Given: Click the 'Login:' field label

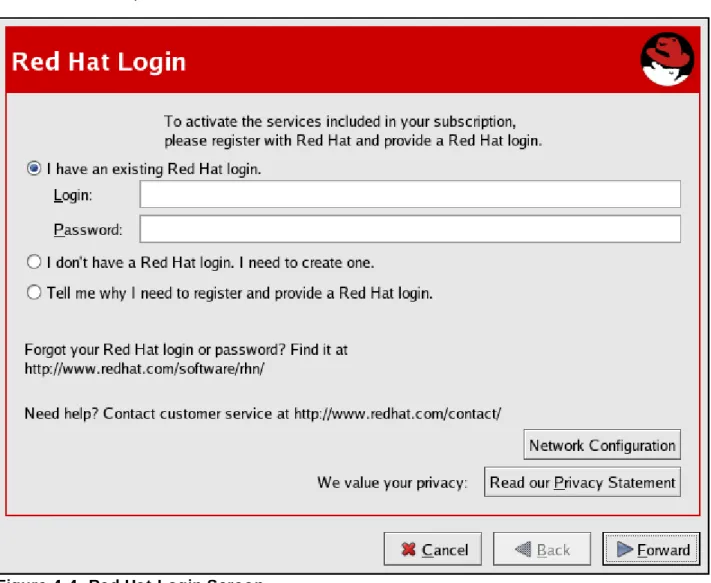Looking at the screenshot, I should pos(73,195).
